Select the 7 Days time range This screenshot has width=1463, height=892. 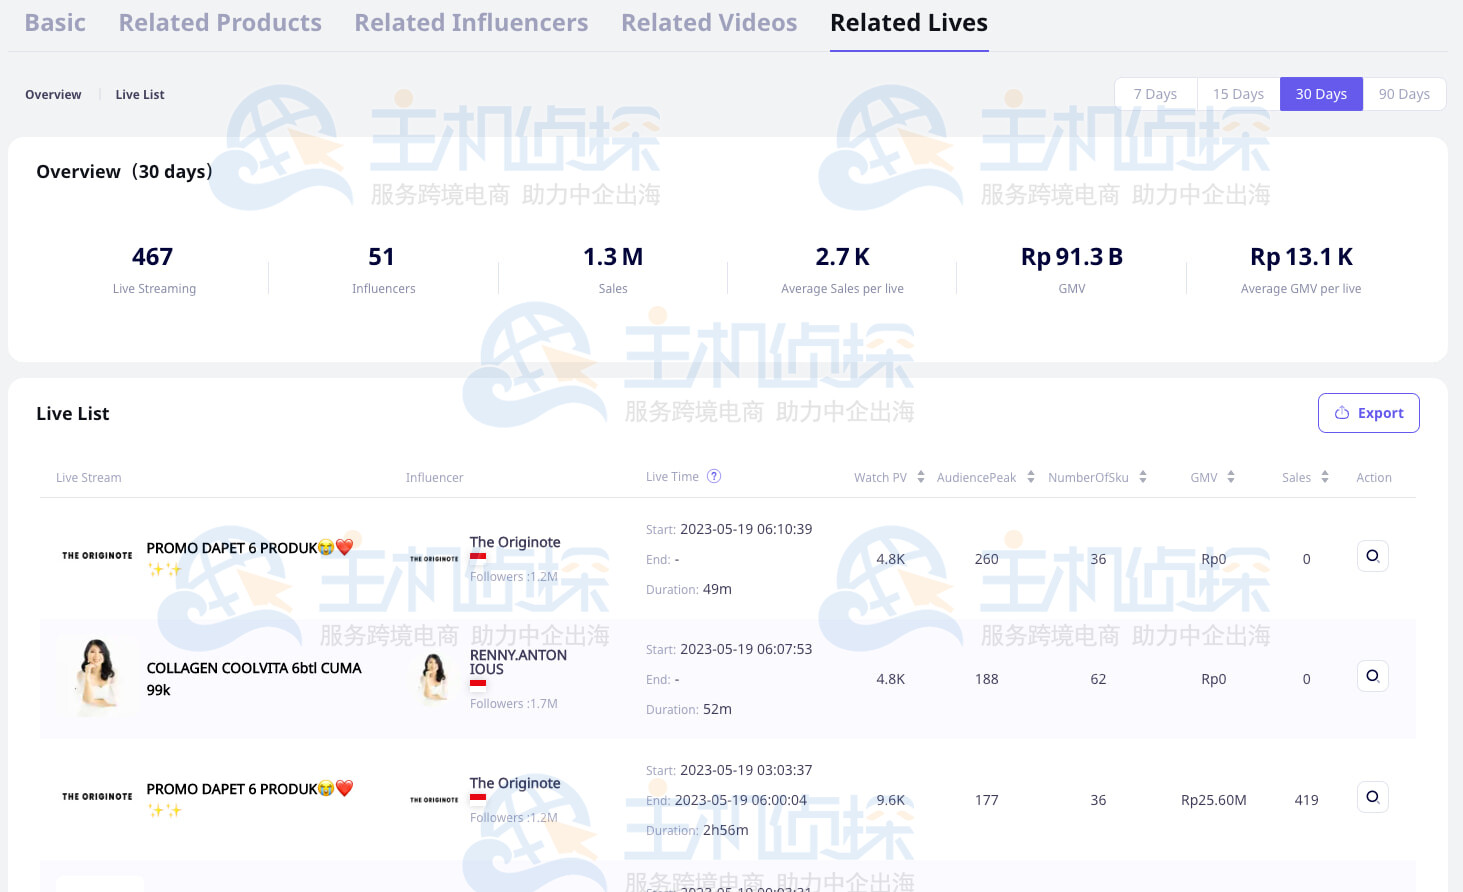pyautogui.click(x=1155, y=94)
